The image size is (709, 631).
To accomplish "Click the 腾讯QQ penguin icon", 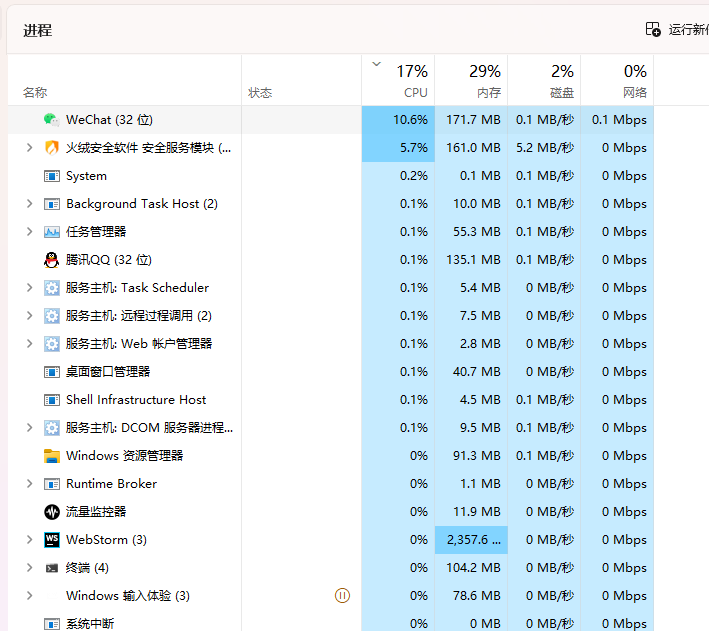I will click(x=52, y=260).
